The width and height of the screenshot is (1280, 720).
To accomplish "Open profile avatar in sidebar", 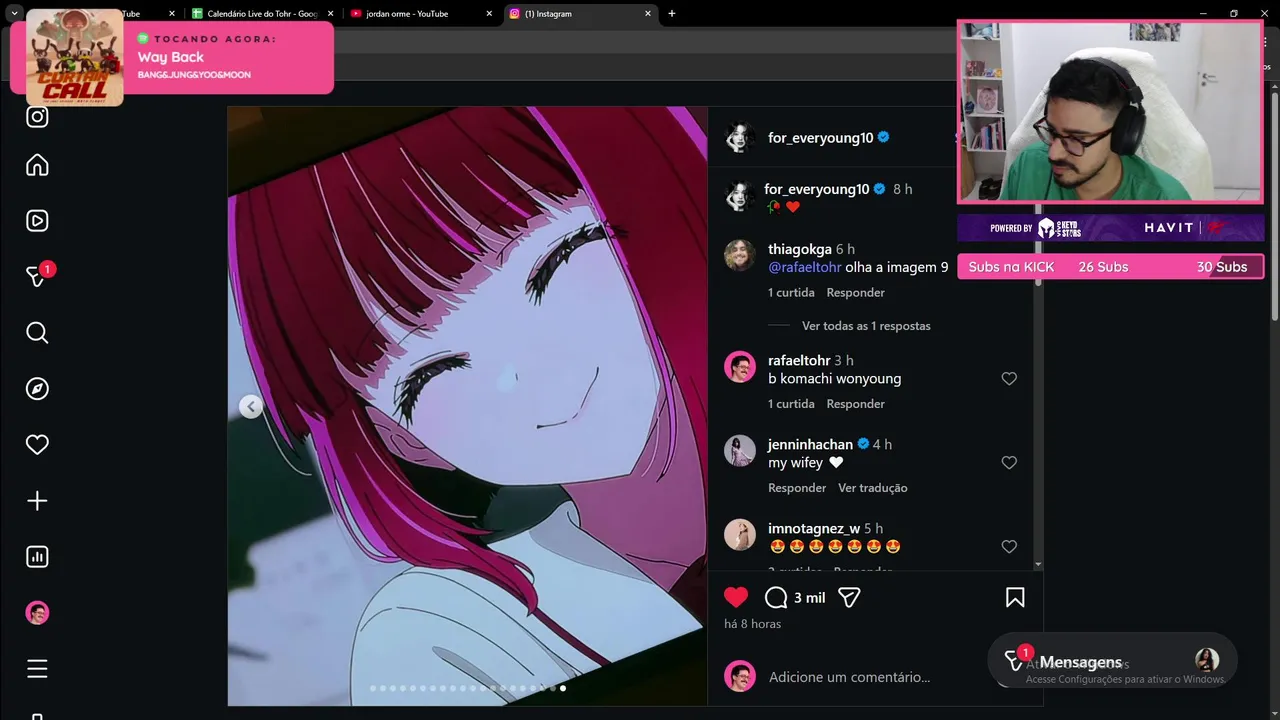I will pyautogui.click(x=37, y=613).
